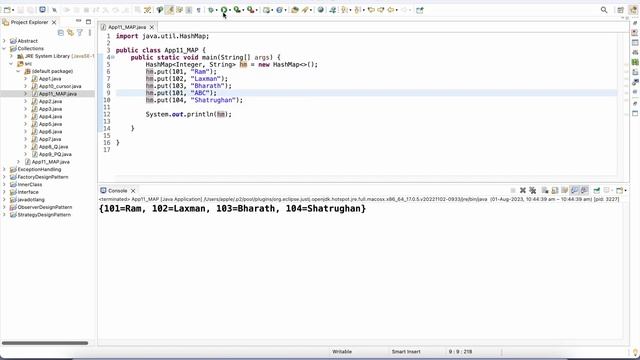Click the New file wizard icon
640x360 pixels.
click(7, 10)
